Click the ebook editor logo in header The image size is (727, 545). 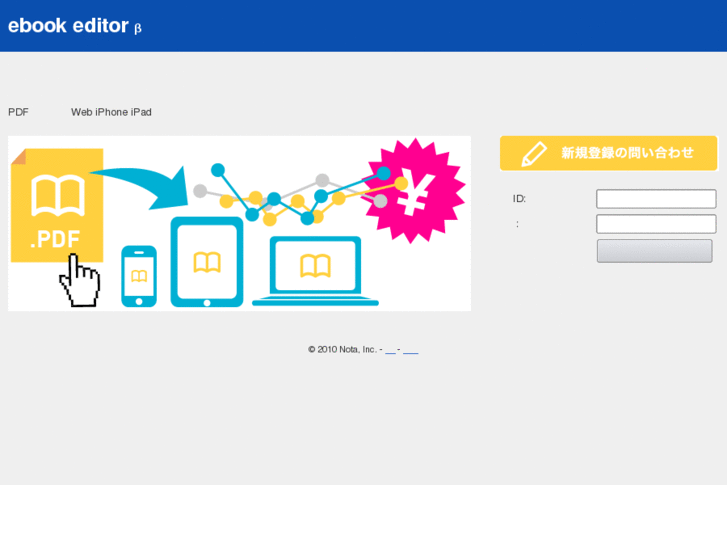pyautogui.click(x=75, y=26)
